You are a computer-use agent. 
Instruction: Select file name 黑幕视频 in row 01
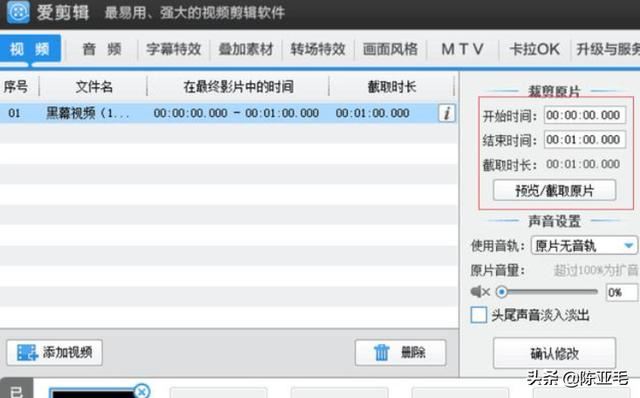[87, 113]
